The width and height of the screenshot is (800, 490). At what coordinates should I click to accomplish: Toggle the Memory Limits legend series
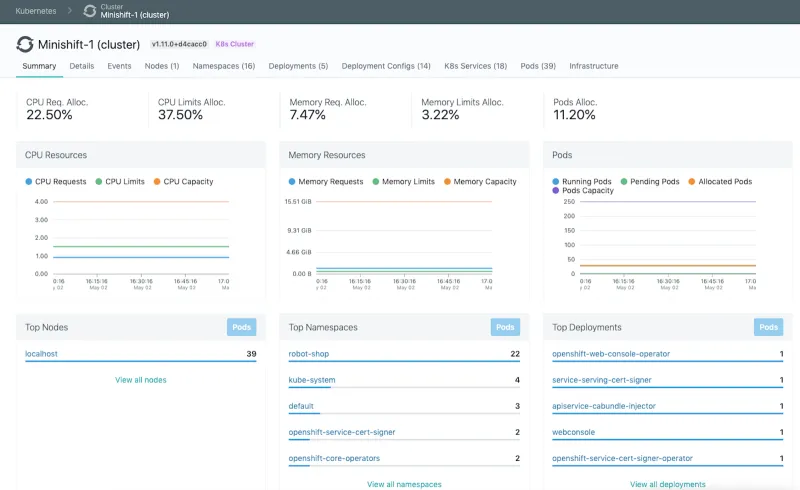point(403,182)
